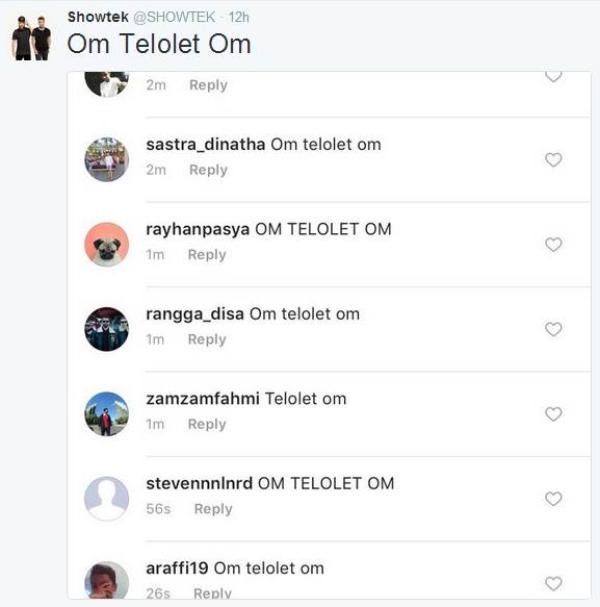Open Showtek's profile picture
600x607 pixels.
point(31,39)
